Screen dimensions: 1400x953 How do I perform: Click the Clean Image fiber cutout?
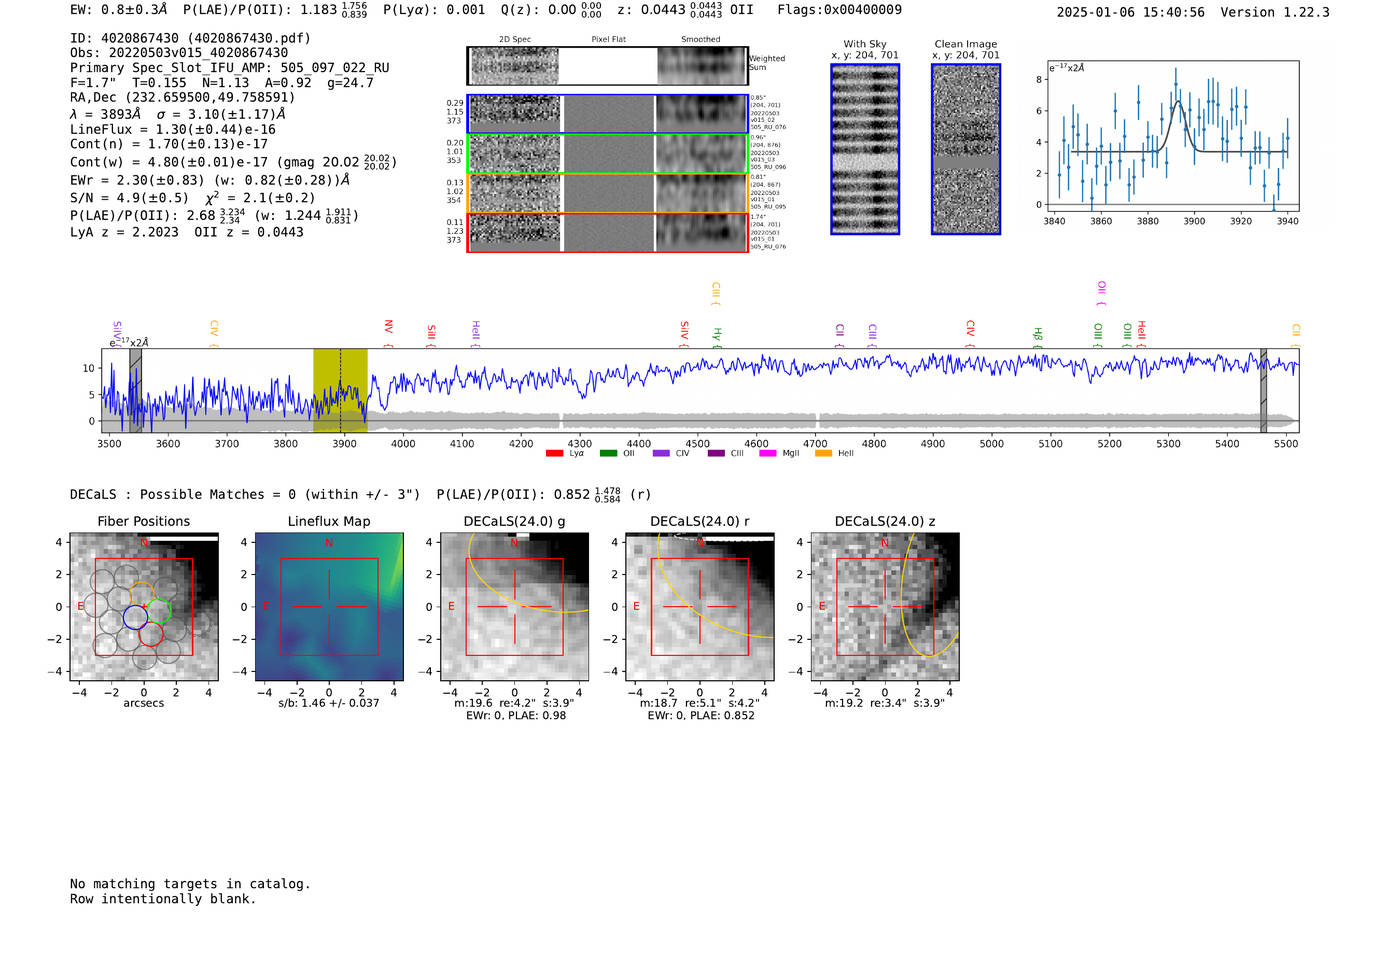[x=966, y=149]
